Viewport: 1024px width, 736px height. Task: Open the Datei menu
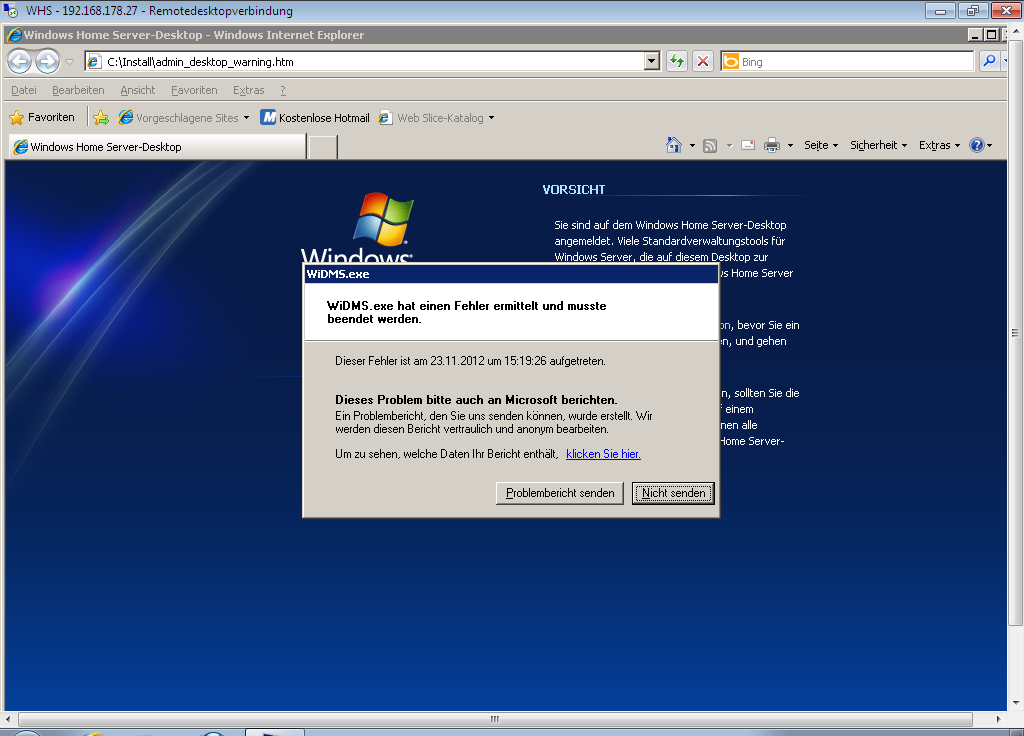click(24, 90)
